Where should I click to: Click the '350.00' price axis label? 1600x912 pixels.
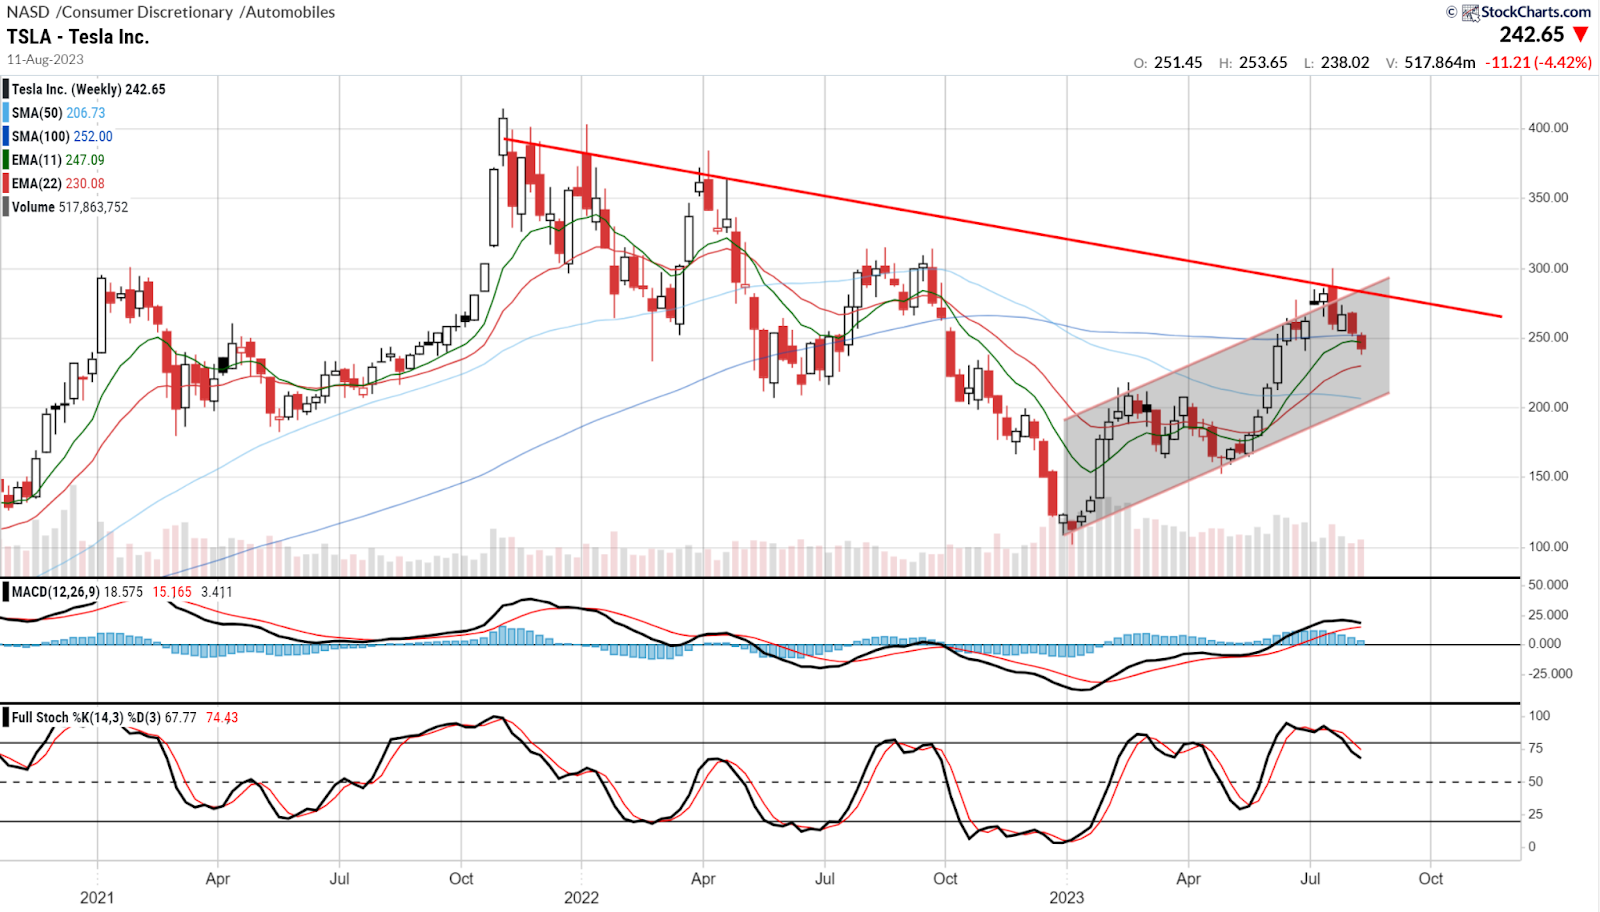(1548, 198)
